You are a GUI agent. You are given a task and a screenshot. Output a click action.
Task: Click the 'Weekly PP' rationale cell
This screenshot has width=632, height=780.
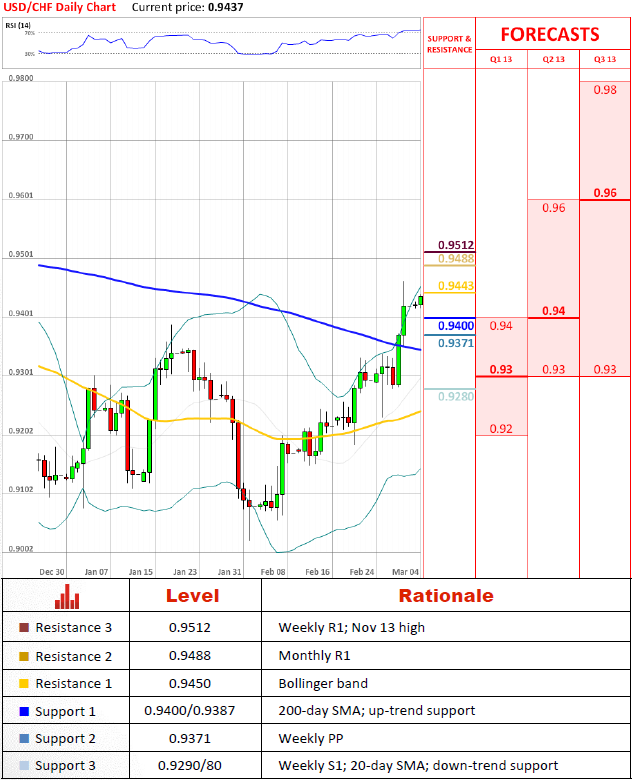click(x=311, y=739)
